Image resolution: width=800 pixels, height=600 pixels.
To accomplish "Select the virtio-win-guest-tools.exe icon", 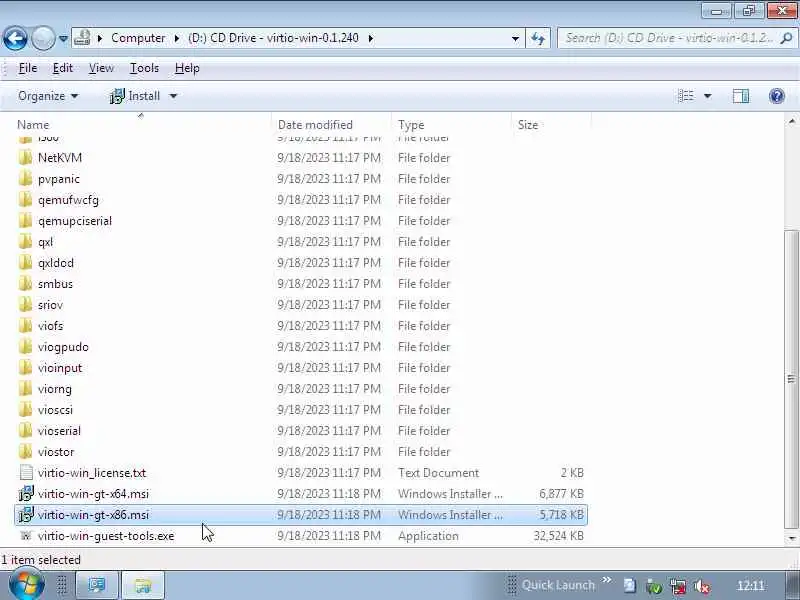I will click(26, 536).
